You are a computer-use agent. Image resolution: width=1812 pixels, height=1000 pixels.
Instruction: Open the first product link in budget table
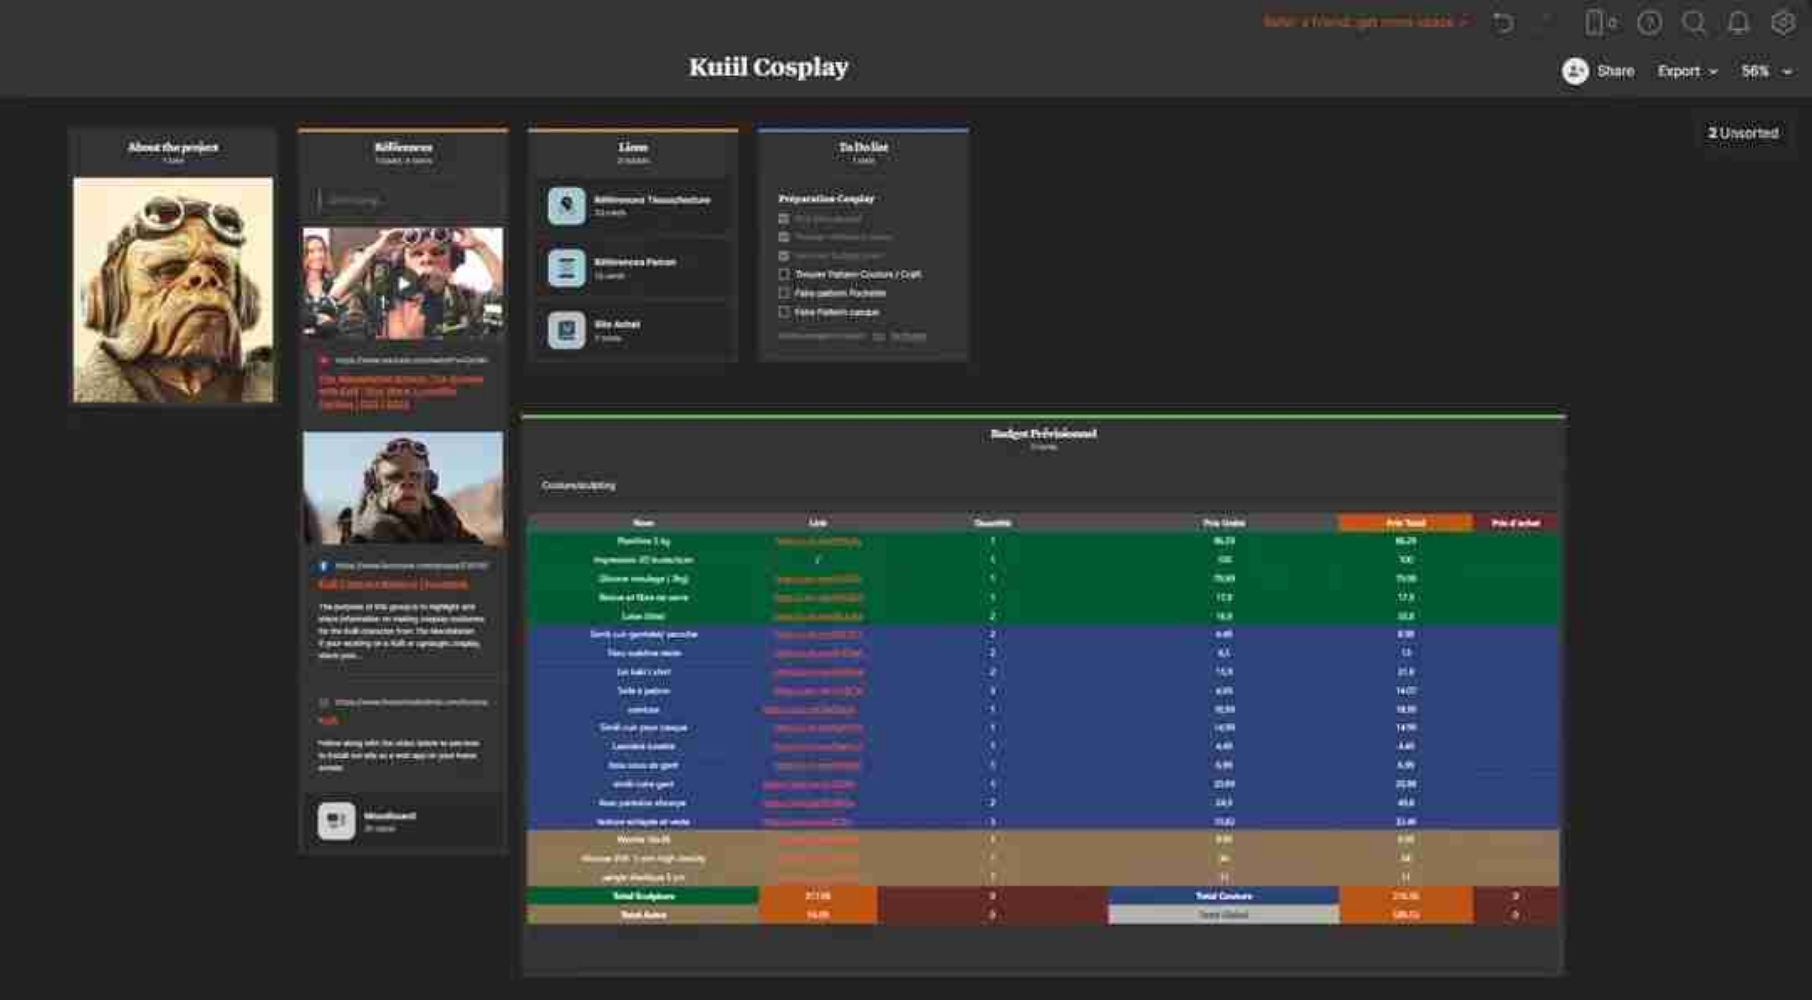817,541
